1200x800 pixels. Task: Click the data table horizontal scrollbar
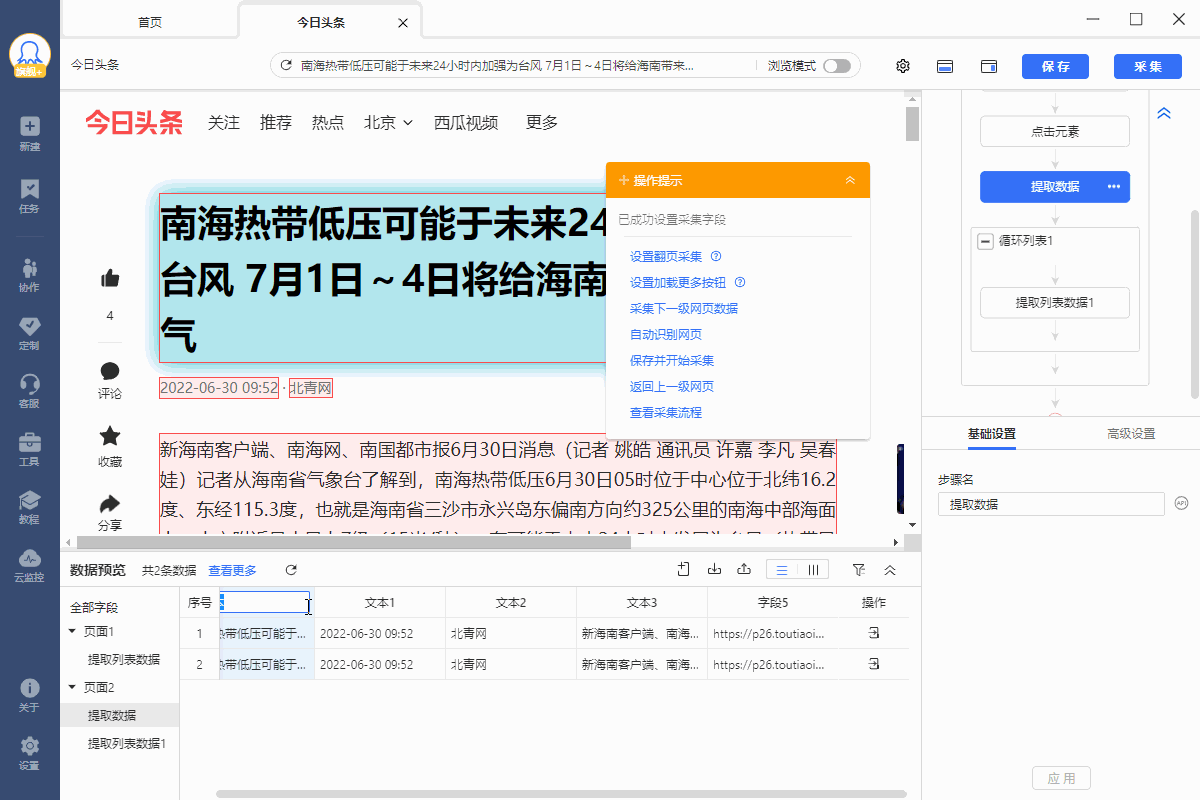coord(561,794)
